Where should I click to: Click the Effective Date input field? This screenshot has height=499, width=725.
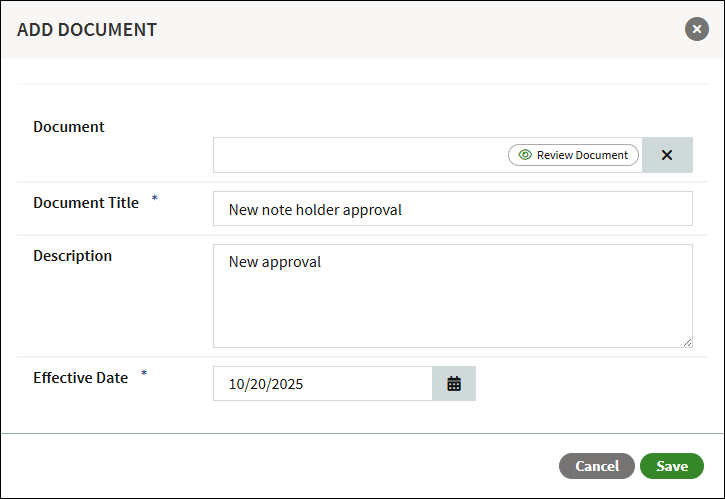pyautogui.click(x=322, y=383)
